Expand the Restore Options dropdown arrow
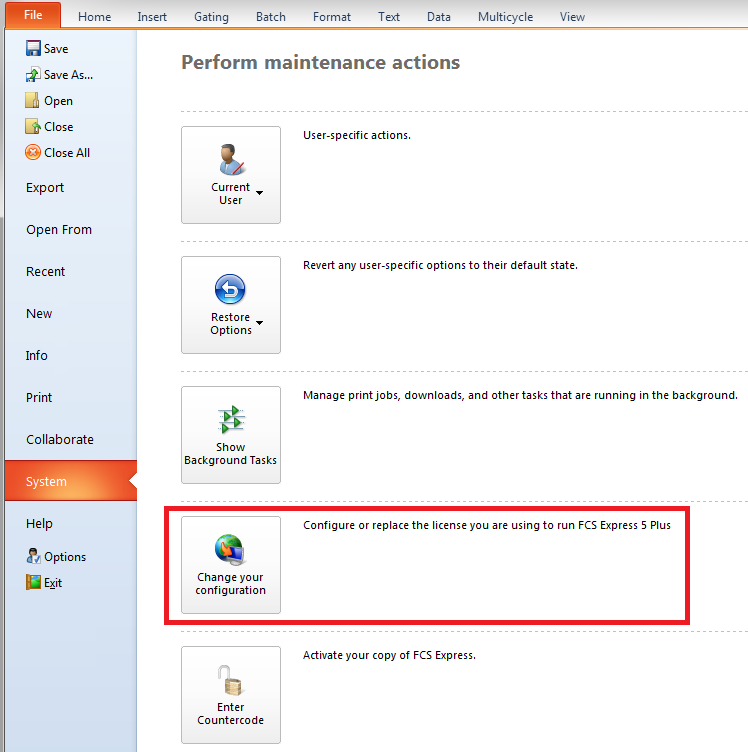 260,323
